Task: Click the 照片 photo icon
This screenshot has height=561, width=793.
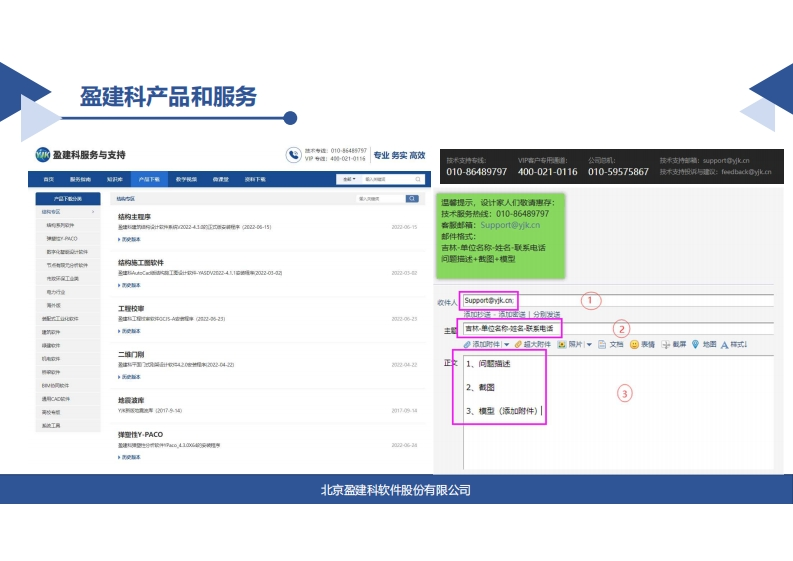Action: 561,344
